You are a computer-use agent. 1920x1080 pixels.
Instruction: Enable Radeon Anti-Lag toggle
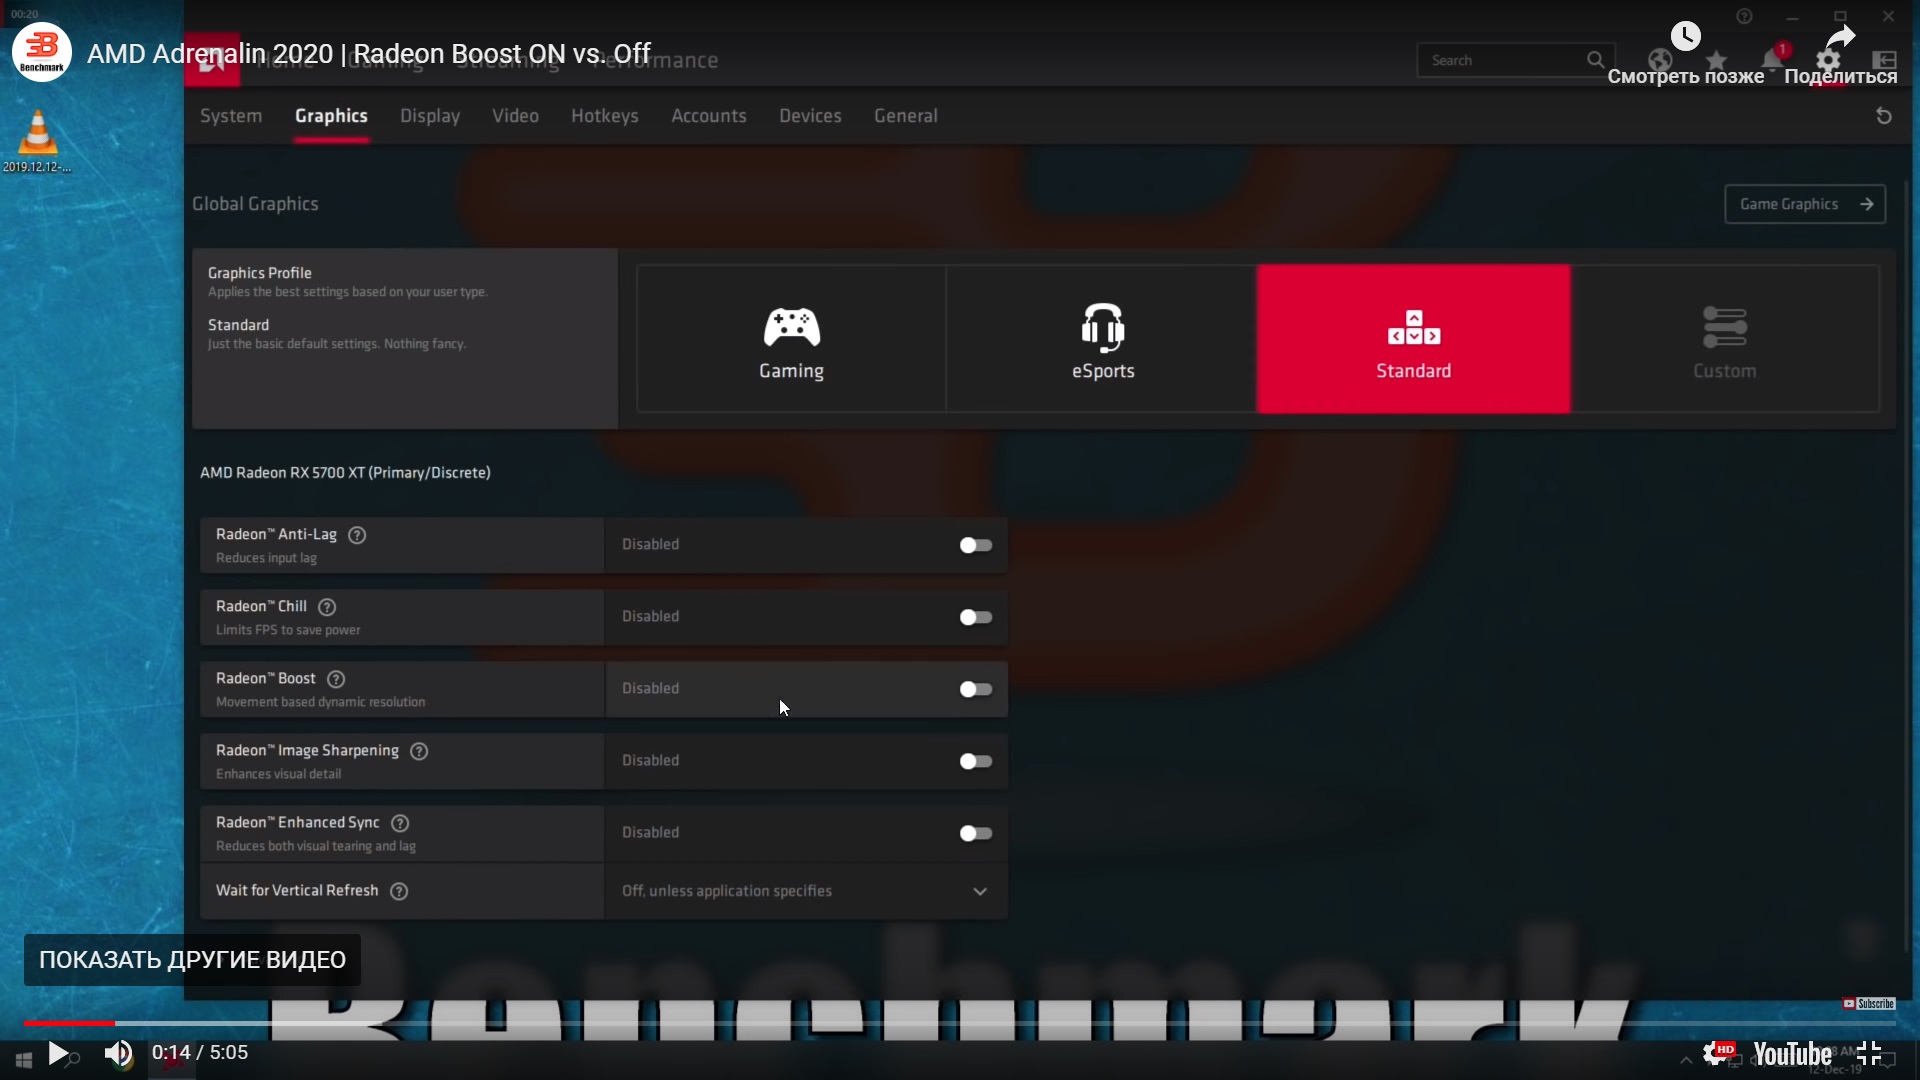pos(975,545)
